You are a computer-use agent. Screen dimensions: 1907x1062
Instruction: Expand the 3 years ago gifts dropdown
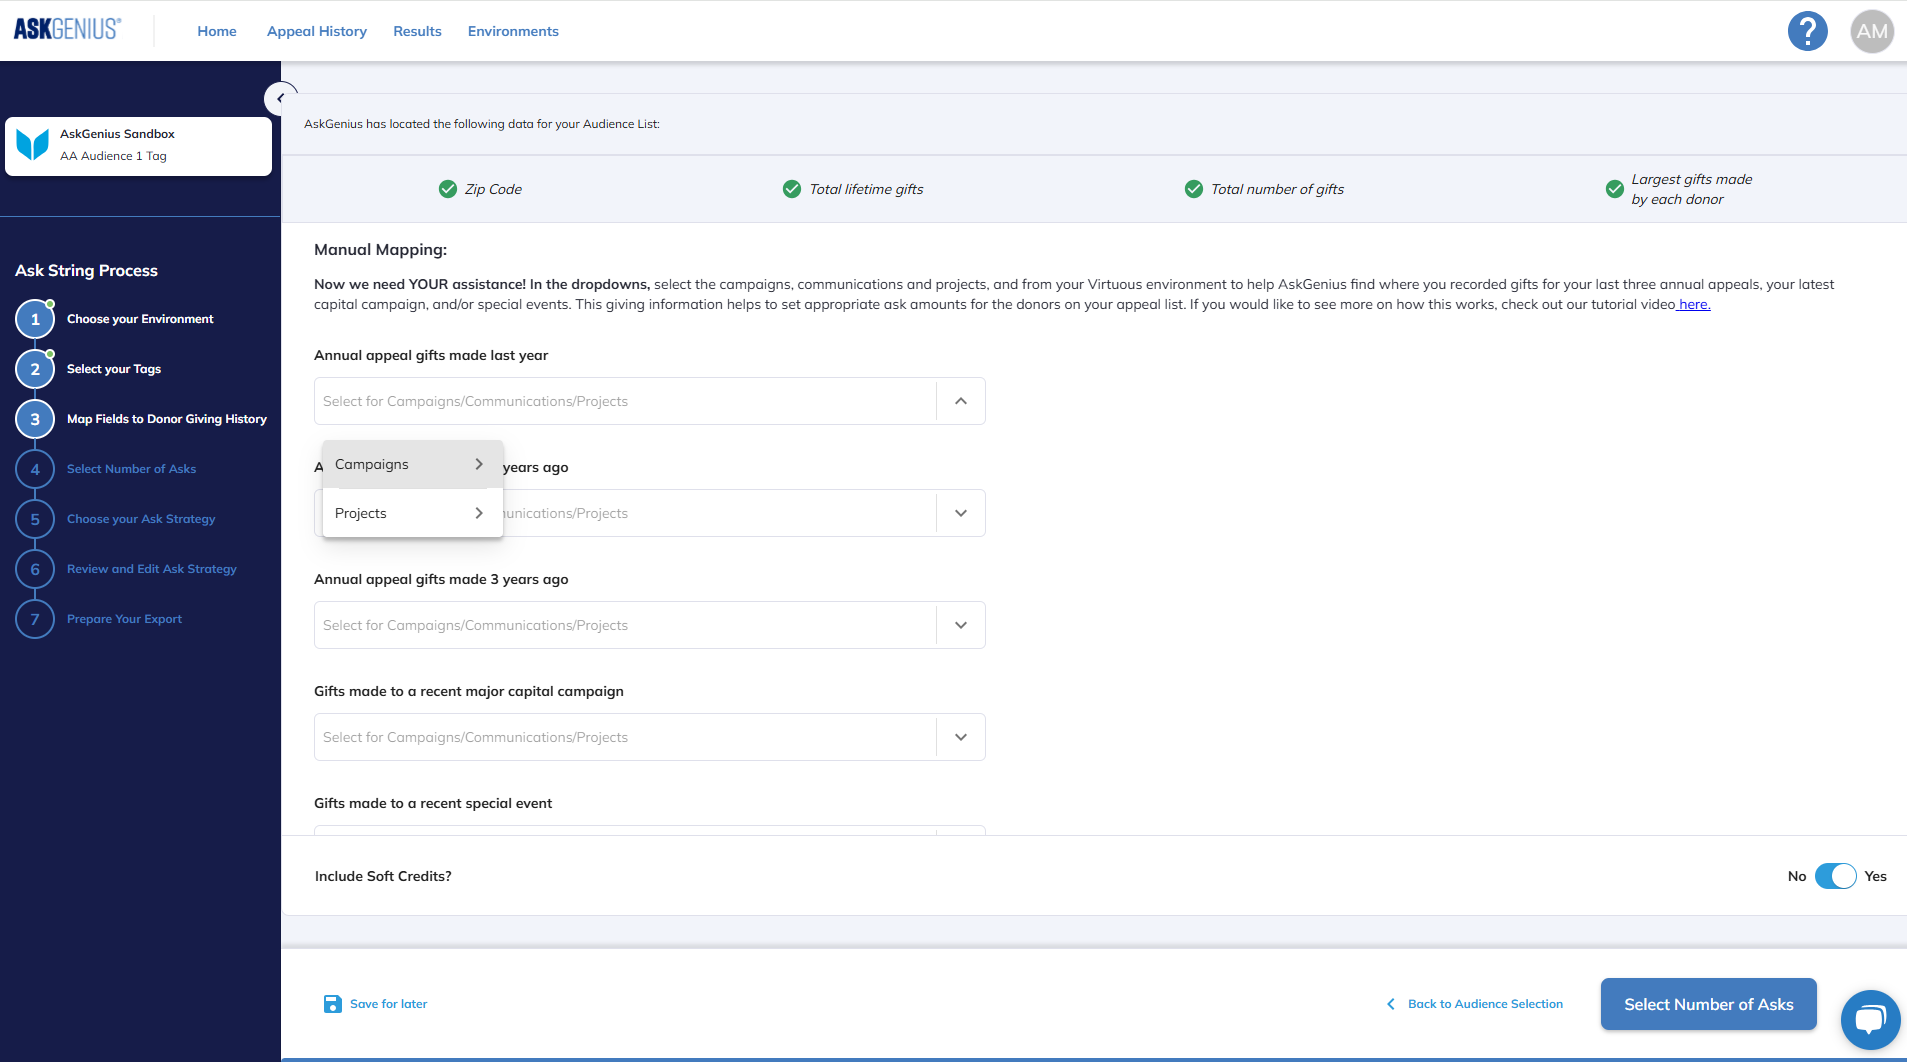[x=960, y=625]
